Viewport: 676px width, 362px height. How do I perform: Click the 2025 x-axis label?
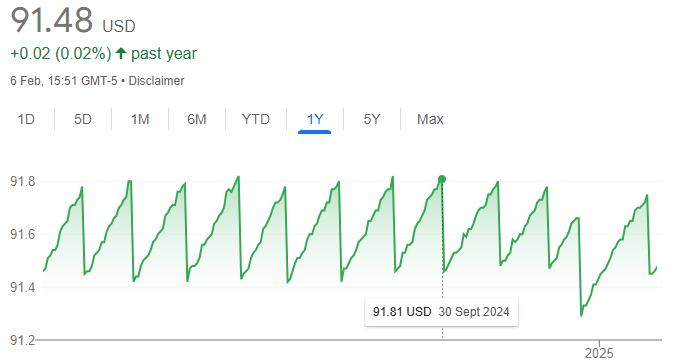(x=599, y=353)
